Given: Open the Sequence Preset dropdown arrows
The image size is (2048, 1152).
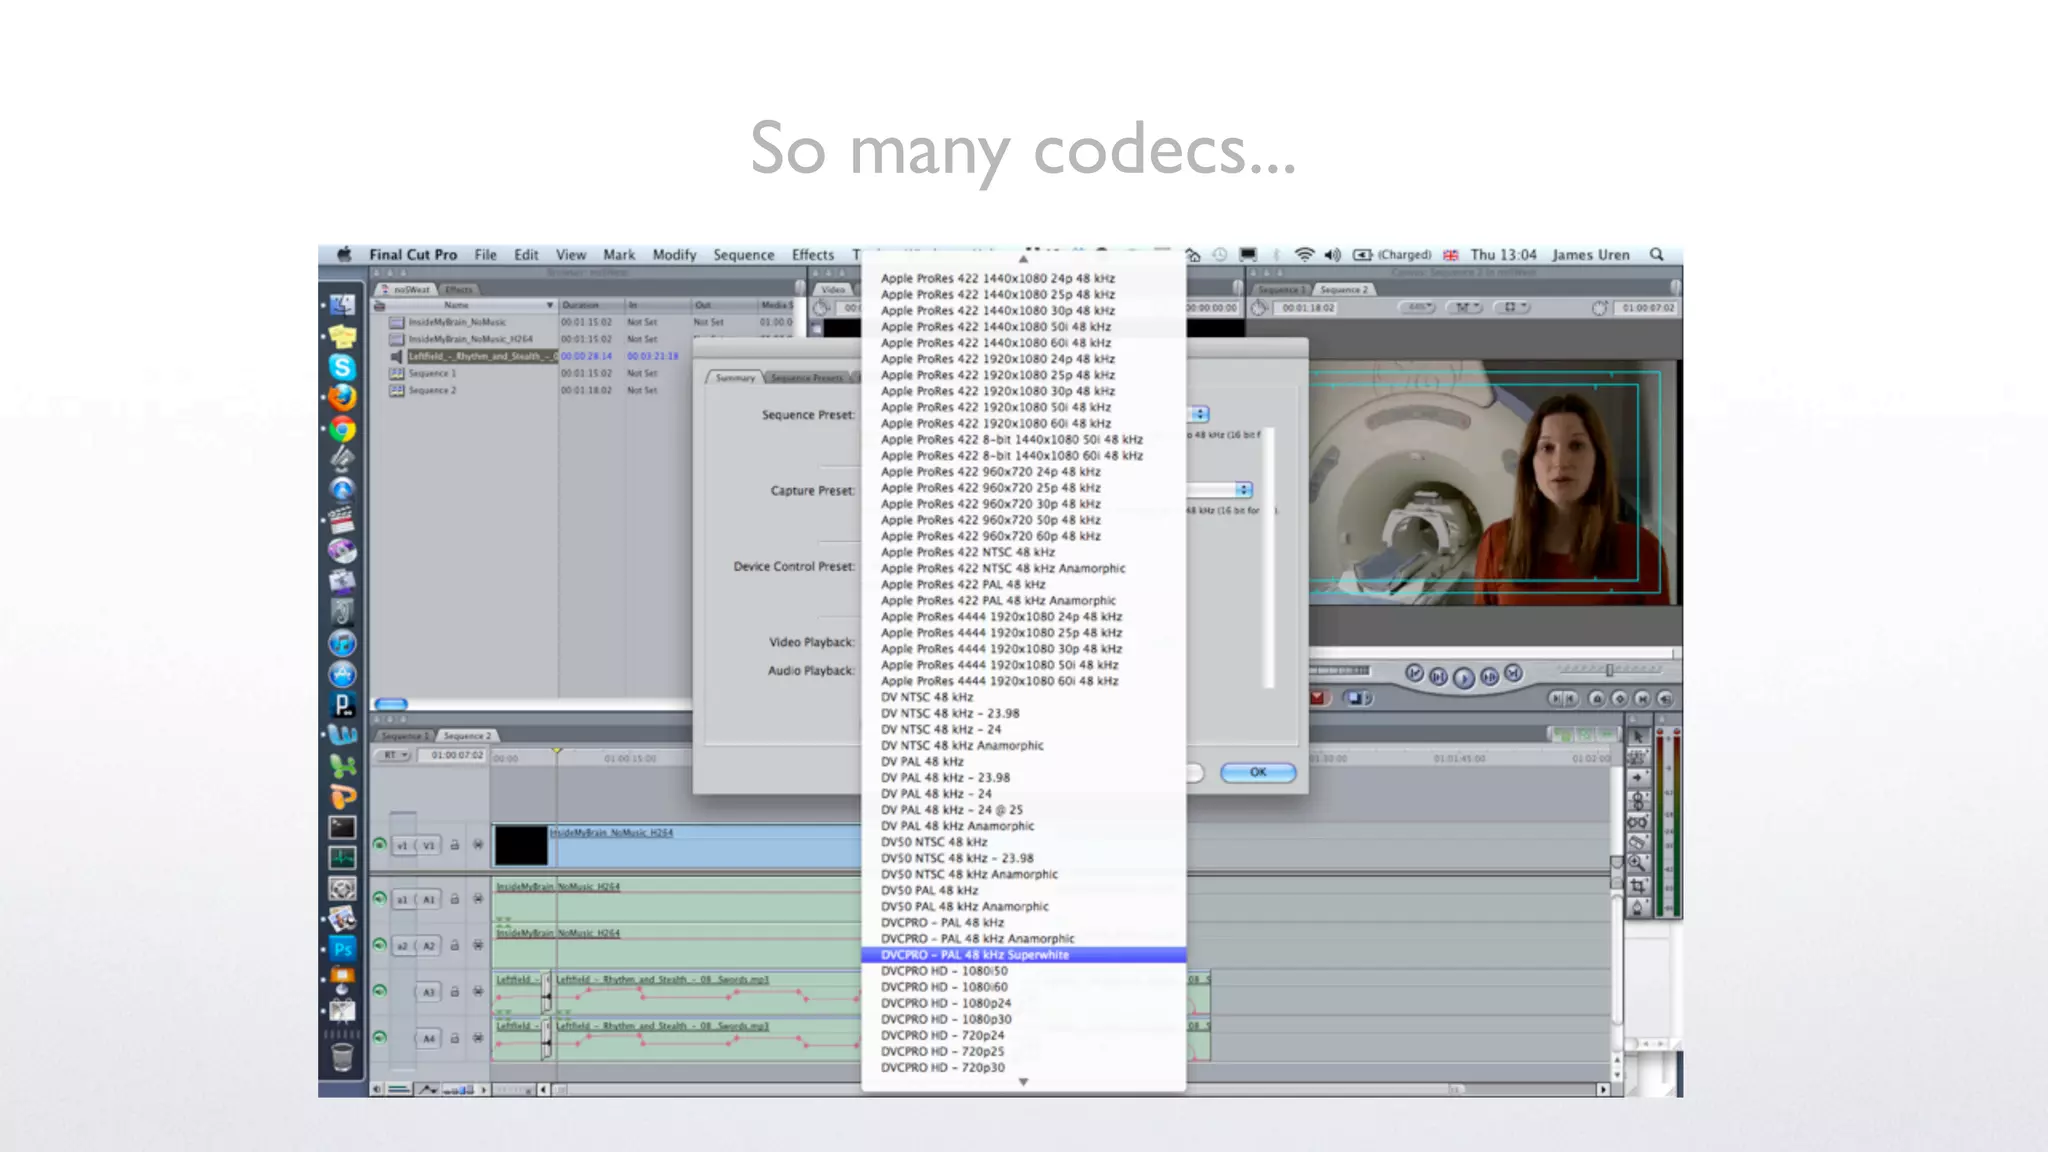Looking at the screenshot, I should pos(1199,414).
